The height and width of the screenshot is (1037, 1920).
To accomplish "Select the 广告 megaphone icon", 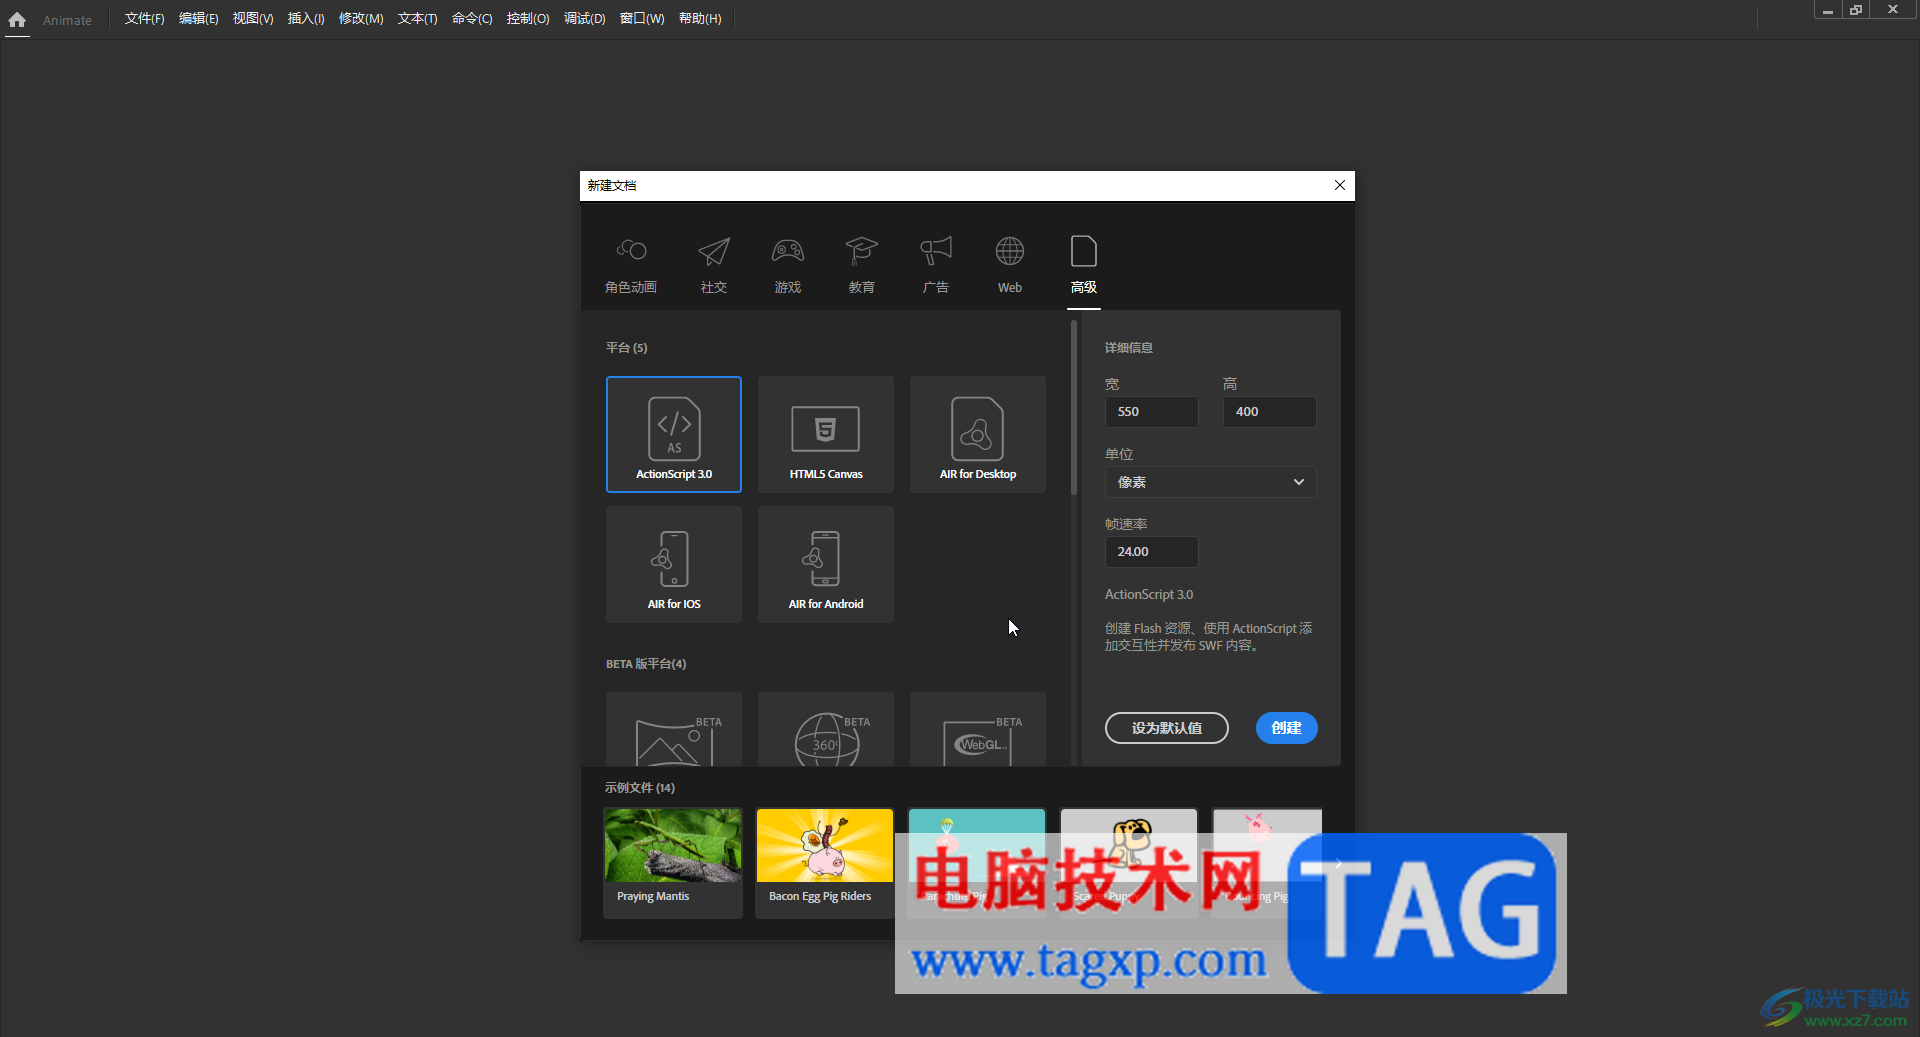I will [936, 250].
